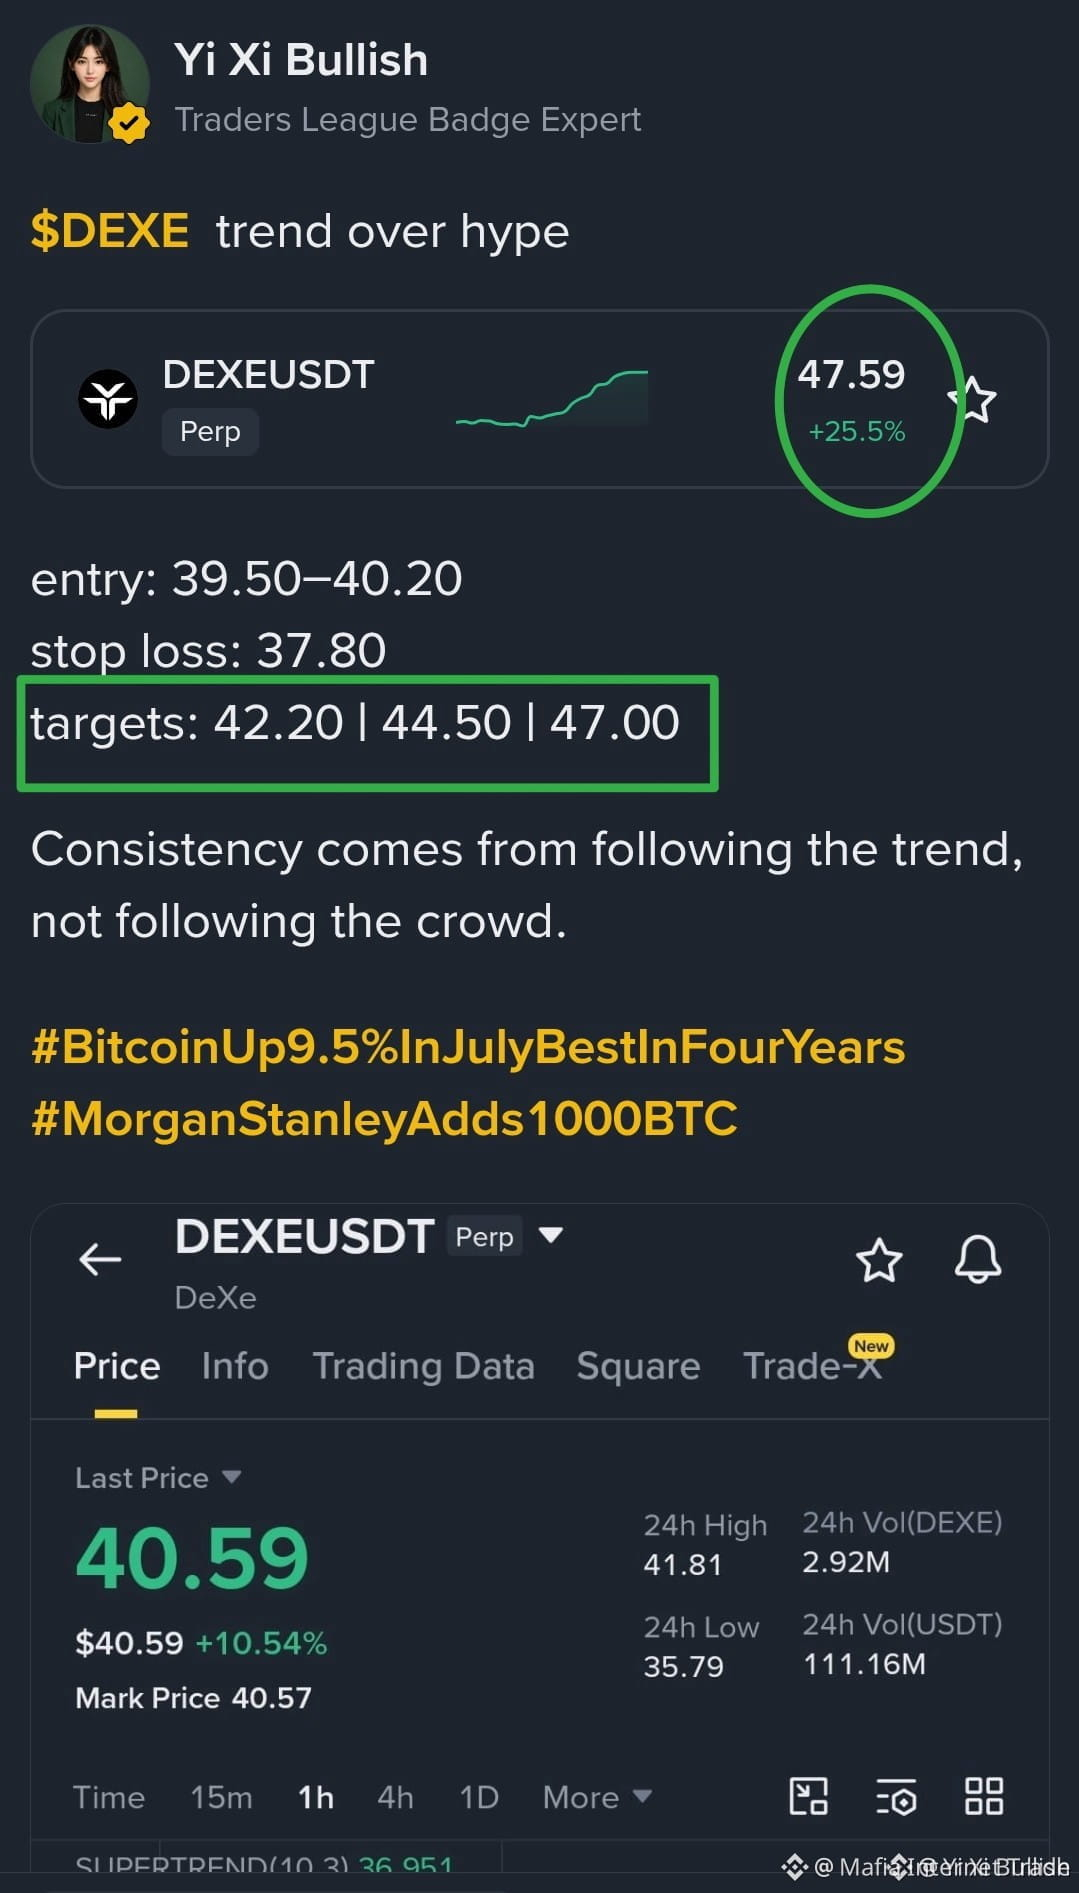Screen dimensions: 1079x1893
Task: Expand the More timeframes dropdown
Action: click(x=597, y=1797)
